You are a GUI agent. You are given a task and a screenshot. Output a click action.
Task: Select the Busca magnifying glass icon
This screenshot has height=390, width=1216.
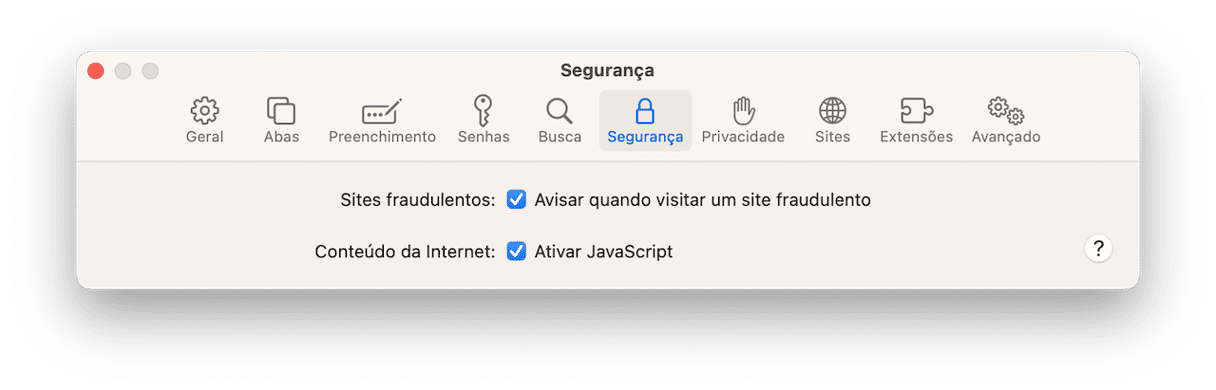[559, 110]
